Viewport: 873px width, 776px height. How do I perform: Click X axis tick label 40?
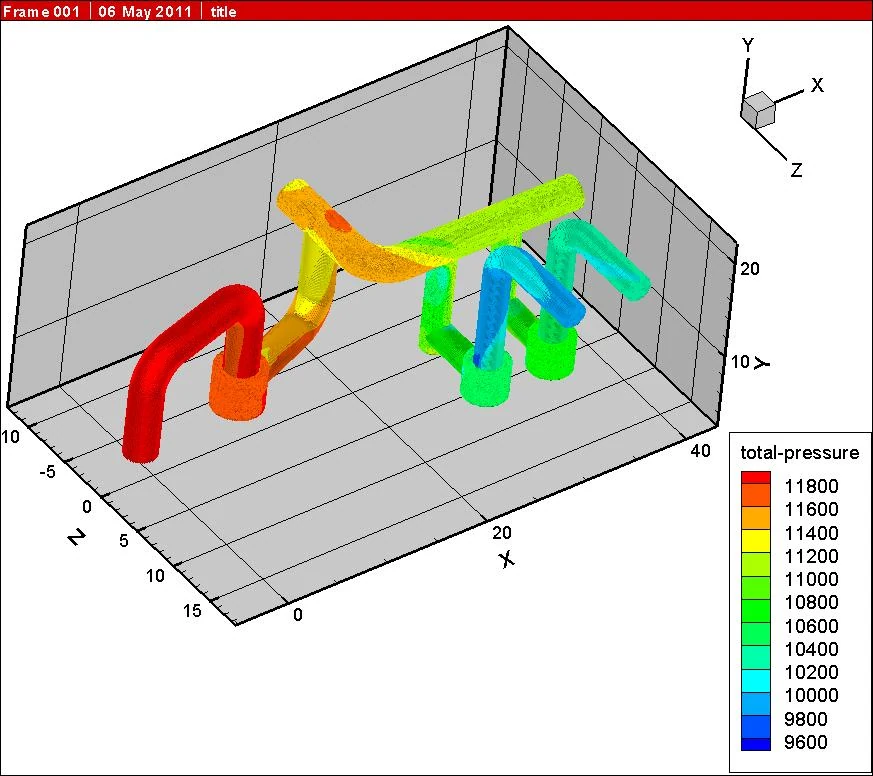tap(700, 450)
